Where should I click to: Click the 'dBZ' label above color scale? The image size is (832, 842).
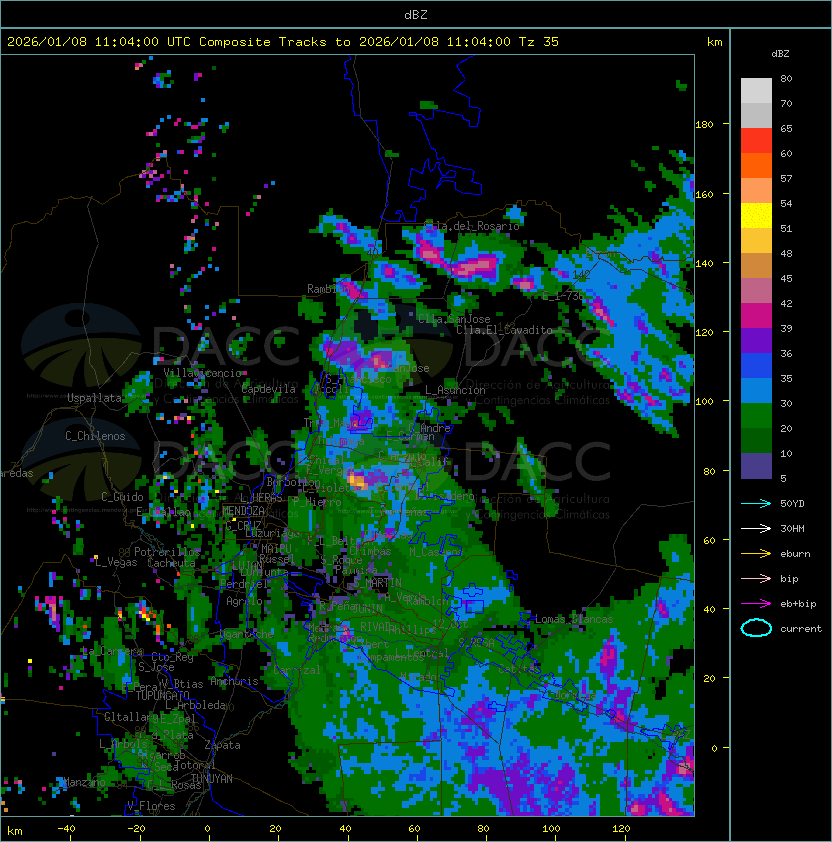click(780, 54)
